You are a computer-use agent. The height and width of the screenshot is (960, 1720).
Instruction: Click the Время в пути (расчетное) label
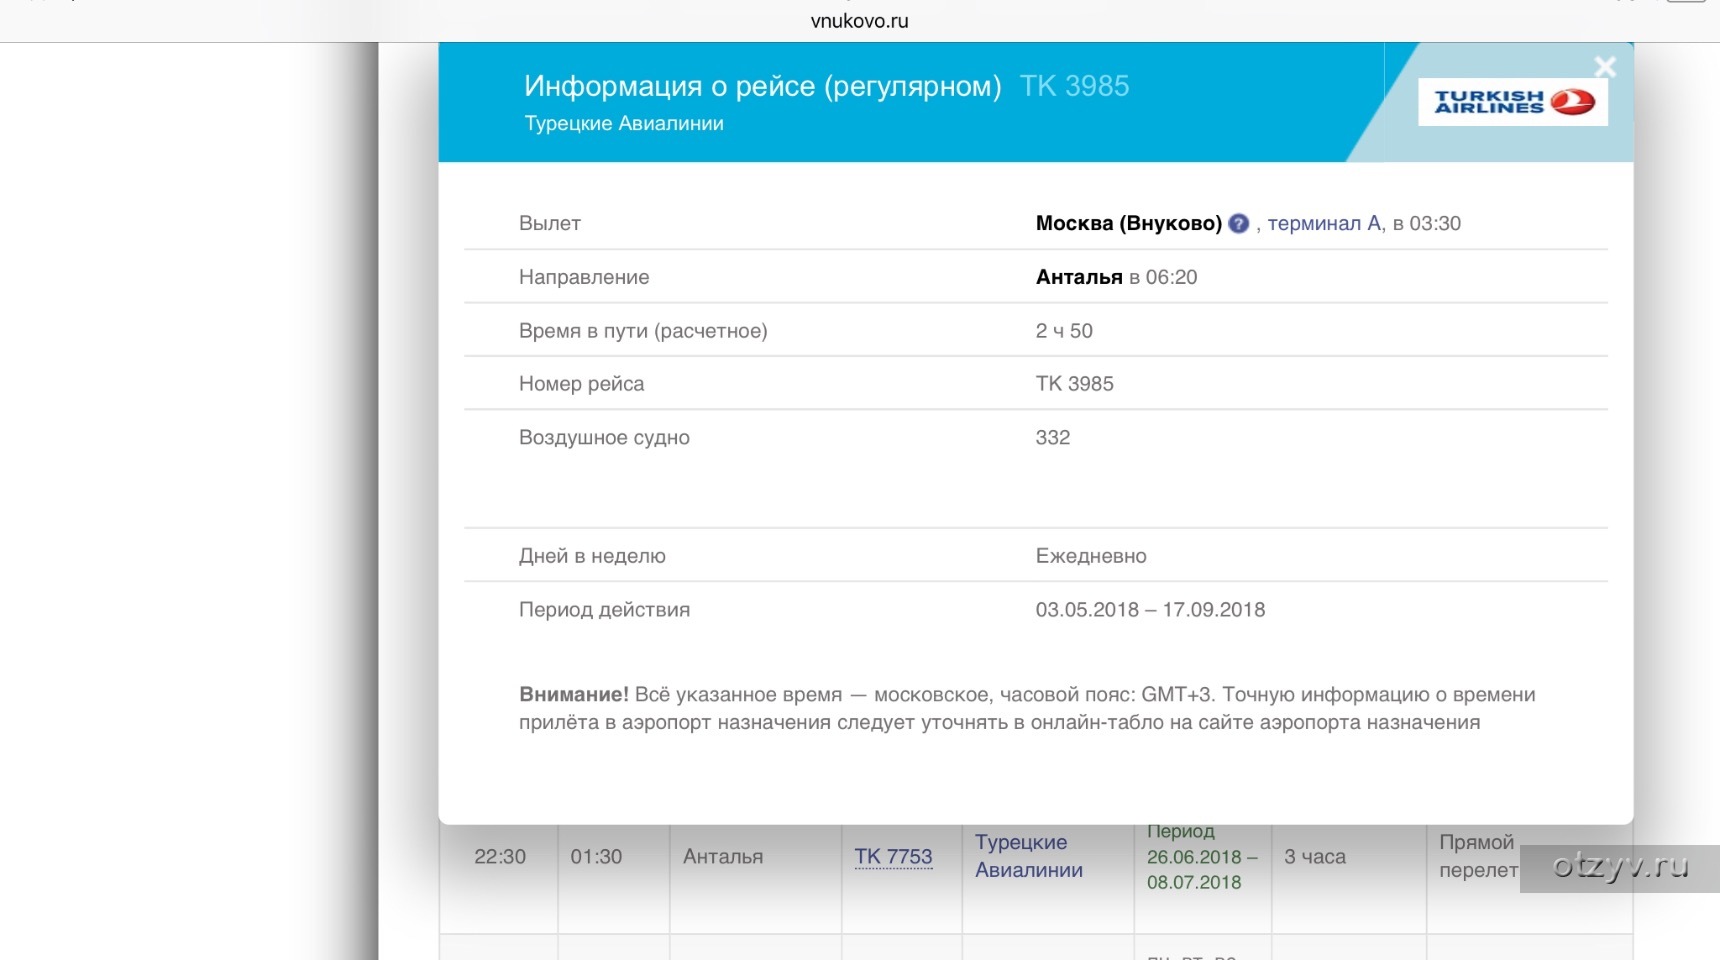tap(643, 331)
